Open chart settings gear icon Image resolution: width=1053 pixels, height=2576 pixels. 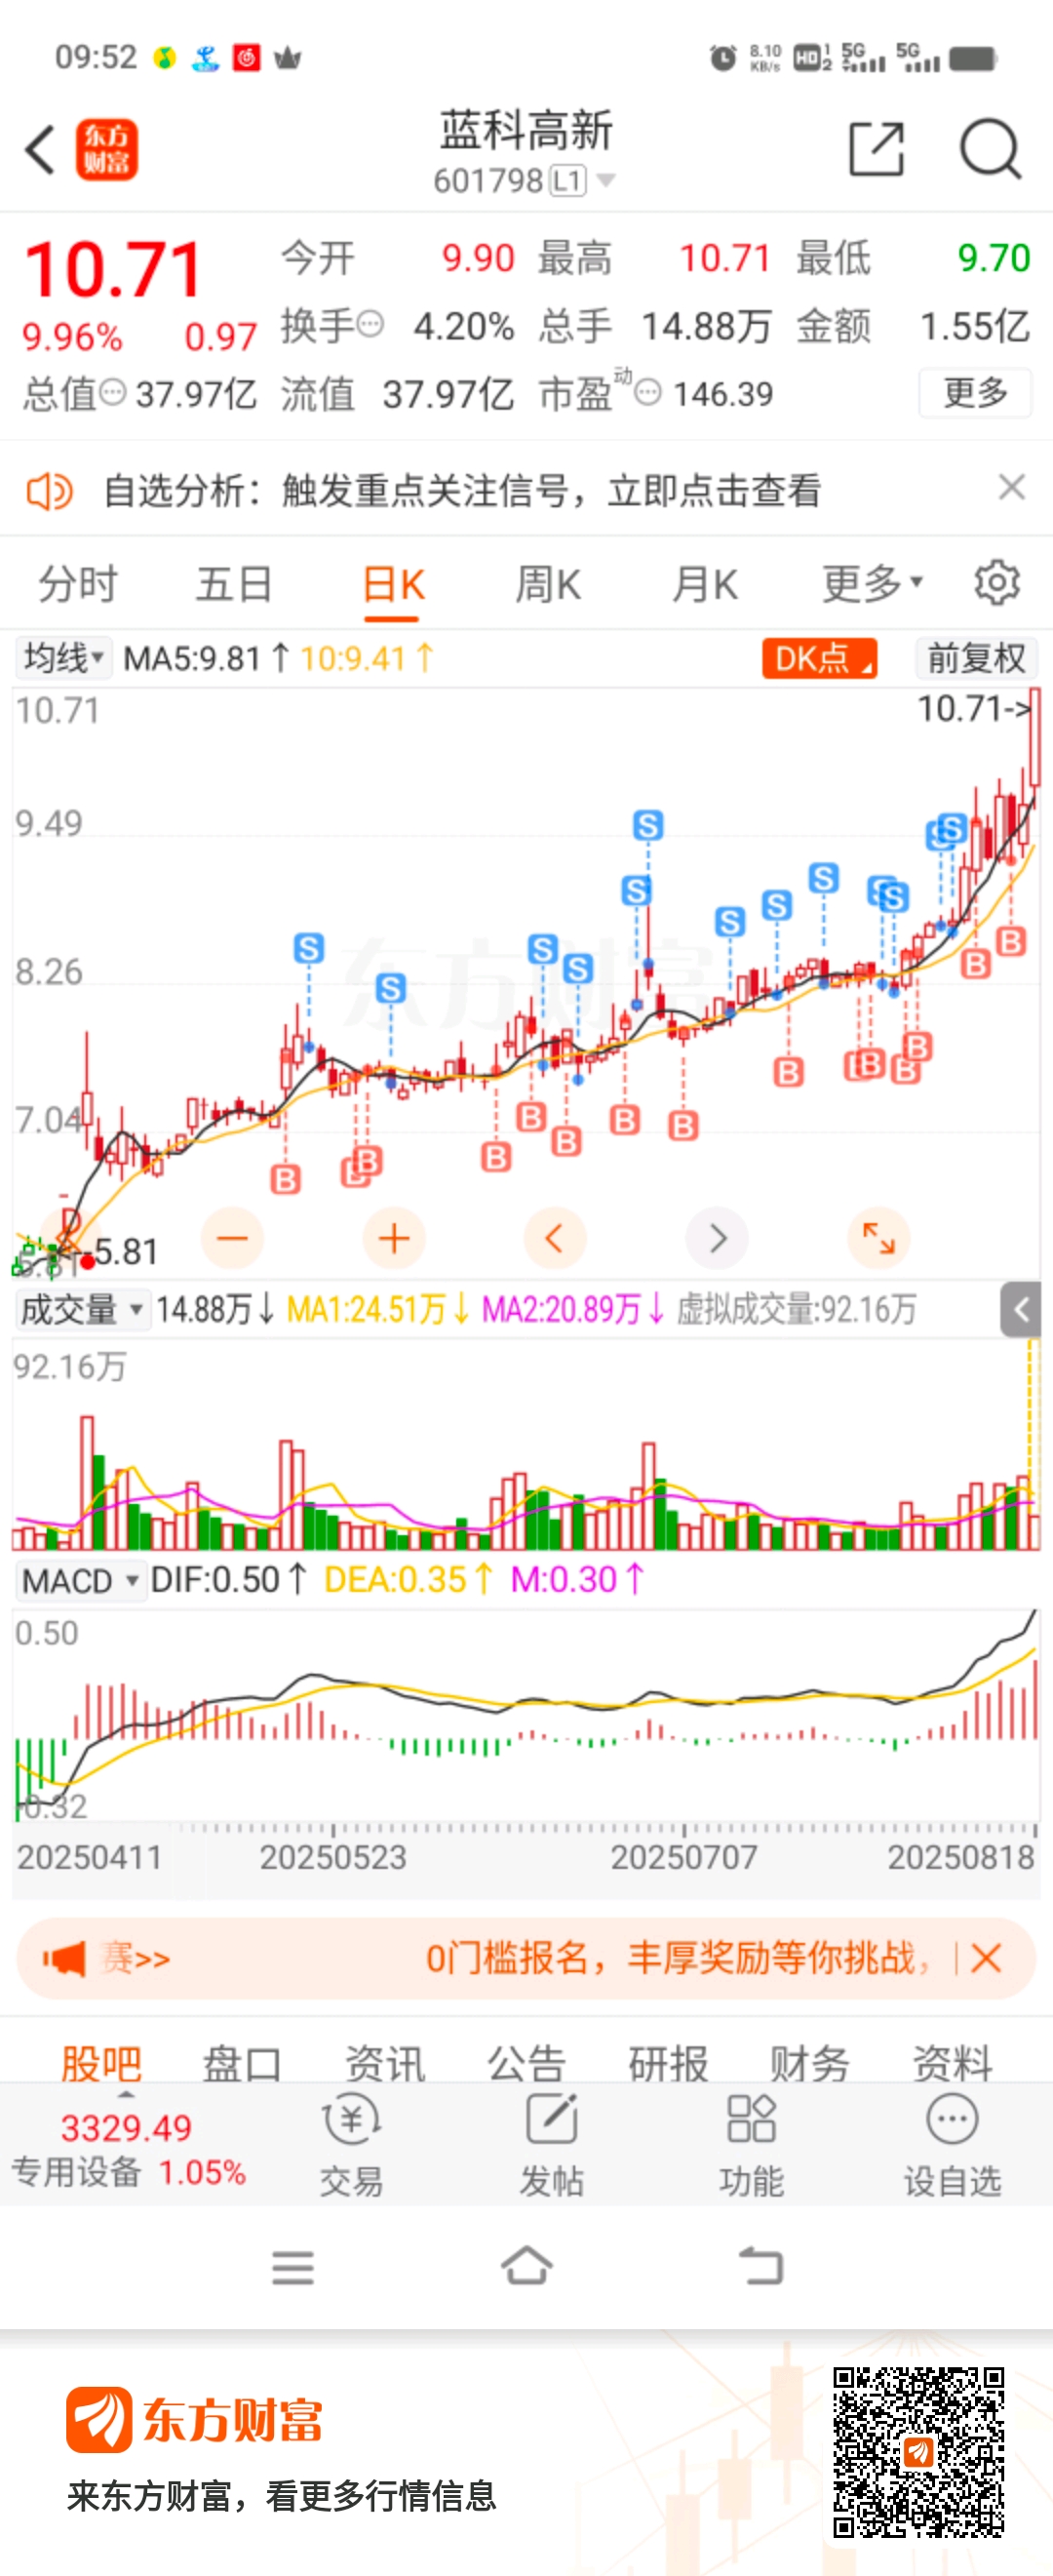[997, 583]
